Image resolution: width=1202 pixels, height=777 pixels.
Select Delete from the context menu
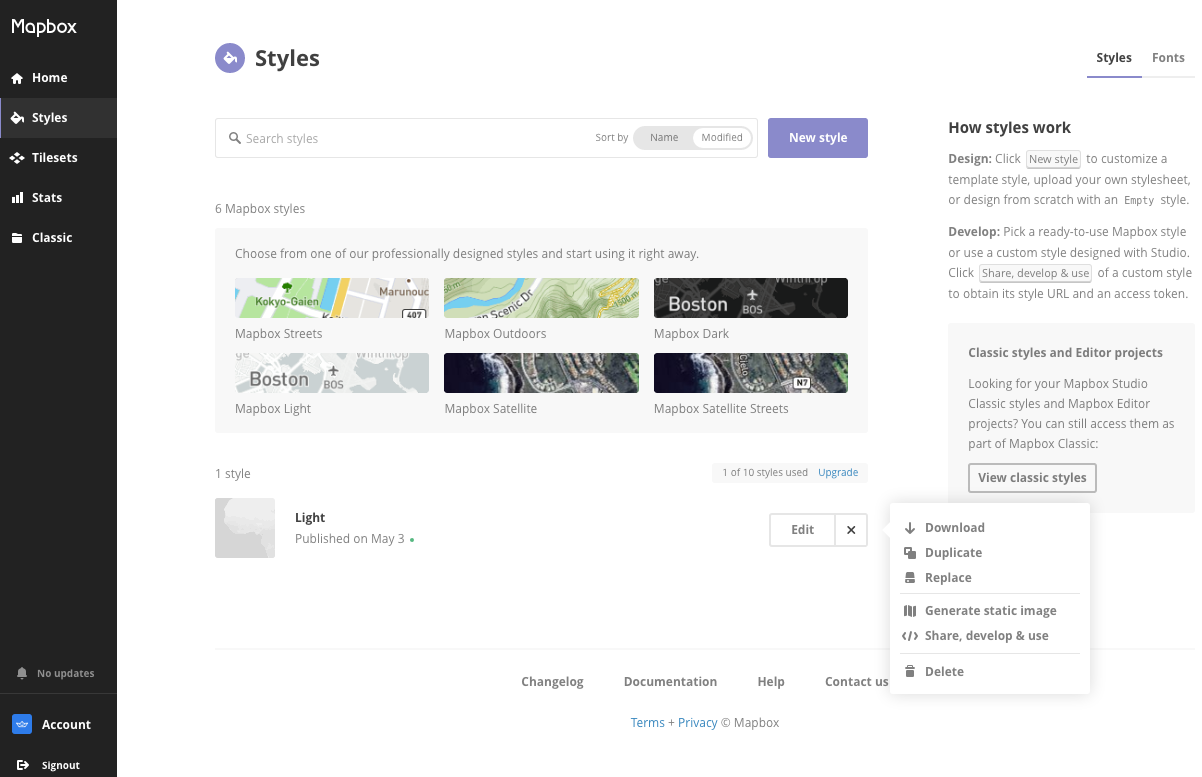click(944, 671)
